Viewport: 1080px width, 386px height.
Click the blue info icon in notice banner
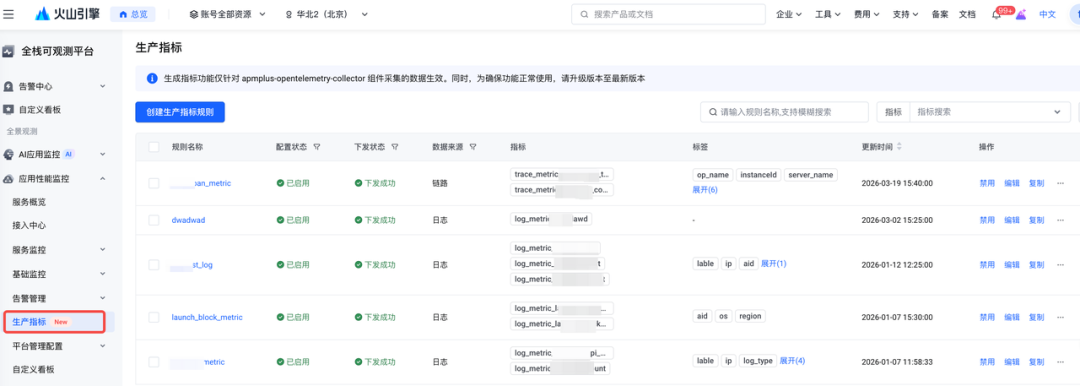pyautogui.click(x=152, y=79)
